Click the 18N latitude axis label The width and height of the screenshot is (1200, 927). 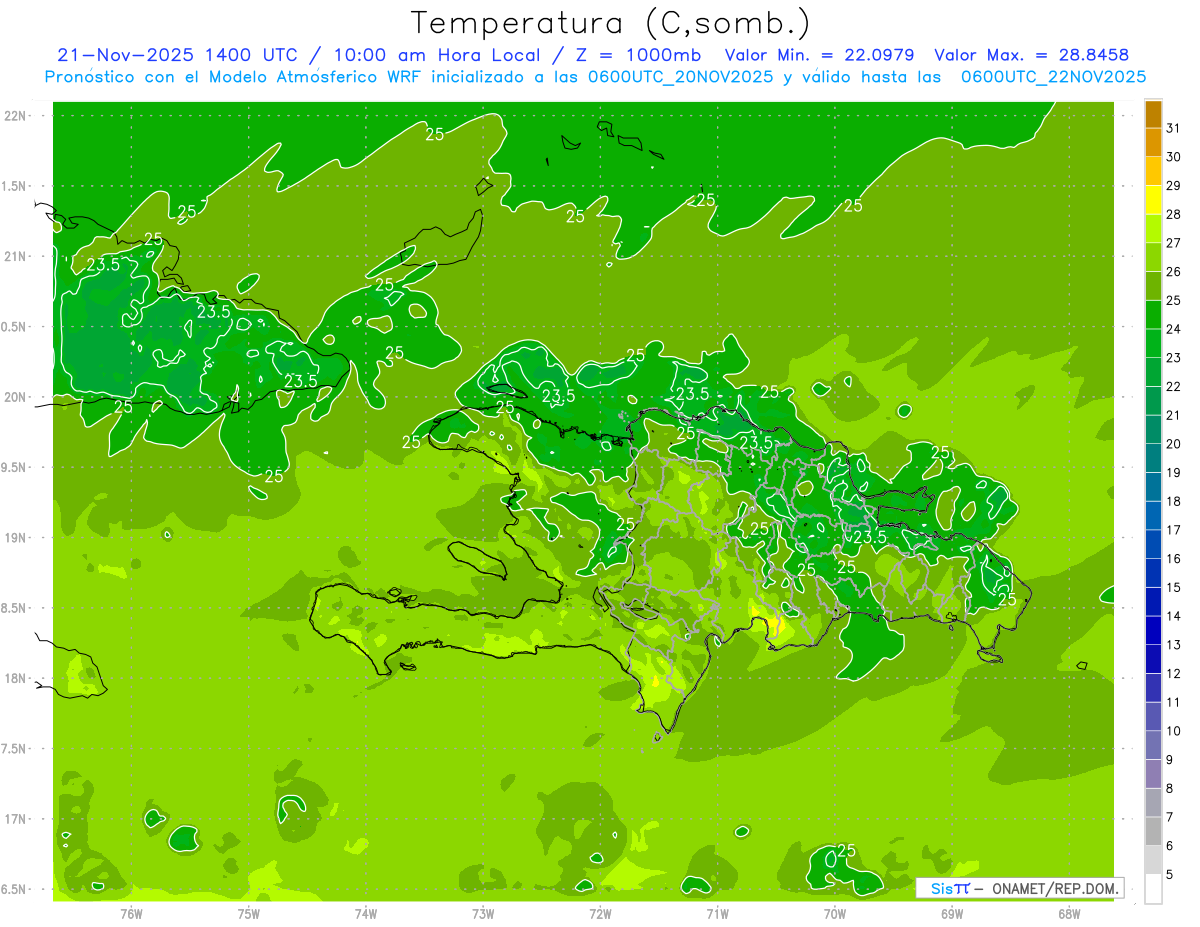coord(14,678)
